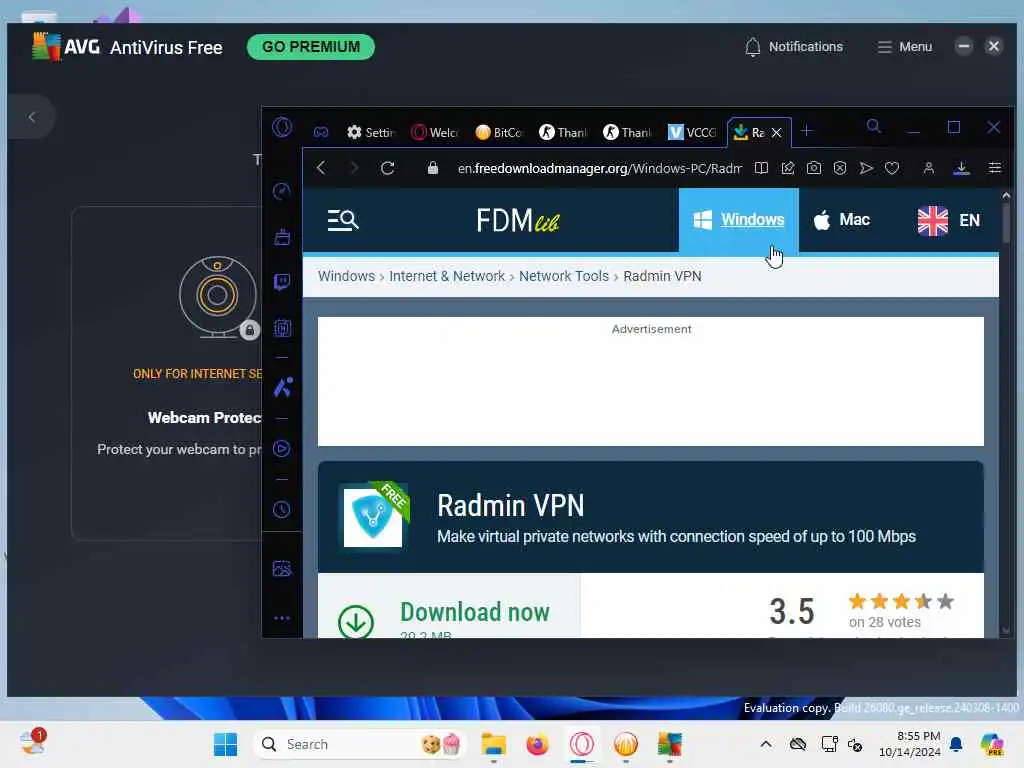Open the browser downloads icon
This screenshot has width=1024, height=768.
click(x=961, y=168)
